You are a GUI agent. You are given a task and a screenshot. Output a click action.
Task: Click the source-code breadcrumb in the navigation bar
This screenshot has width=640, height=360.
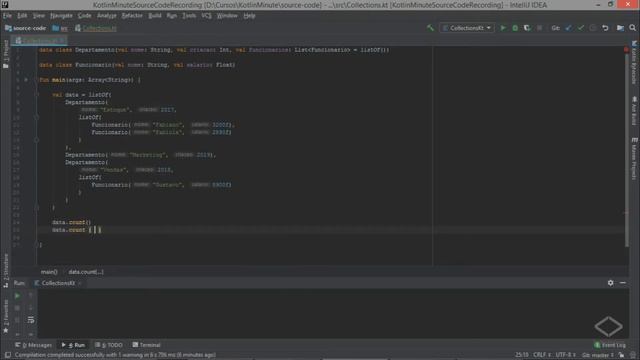click(25, 28)
